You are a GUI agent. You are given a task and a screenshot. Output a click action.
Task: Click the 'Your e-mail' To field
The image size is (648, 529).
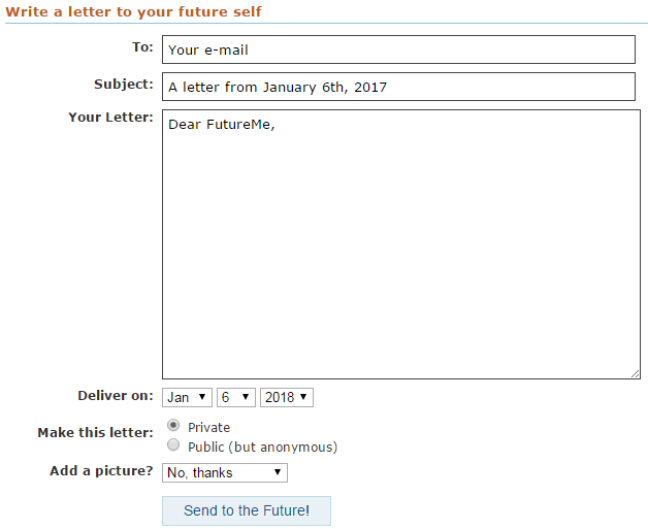click(x=398, y=50)
